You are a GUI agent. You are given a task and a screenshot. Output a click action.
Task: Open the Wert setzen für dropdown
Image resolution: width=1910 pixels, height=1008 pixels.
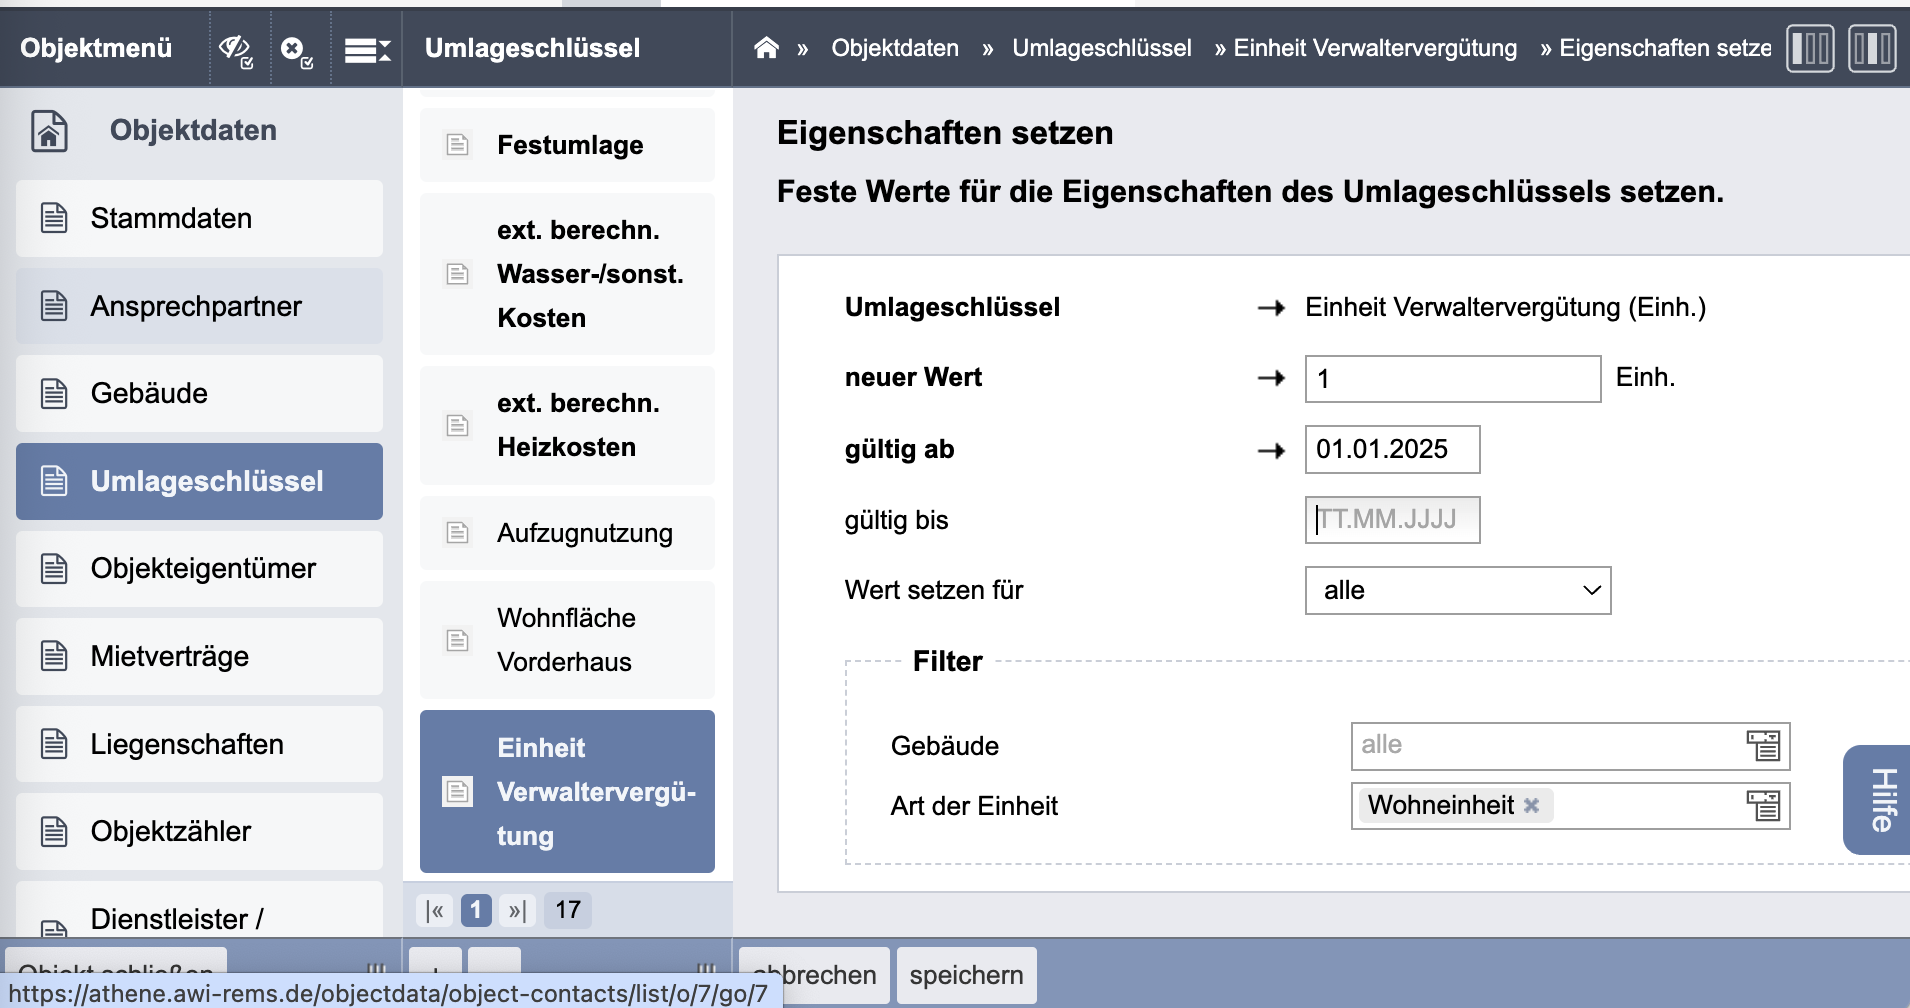(x=1458, y=590)
